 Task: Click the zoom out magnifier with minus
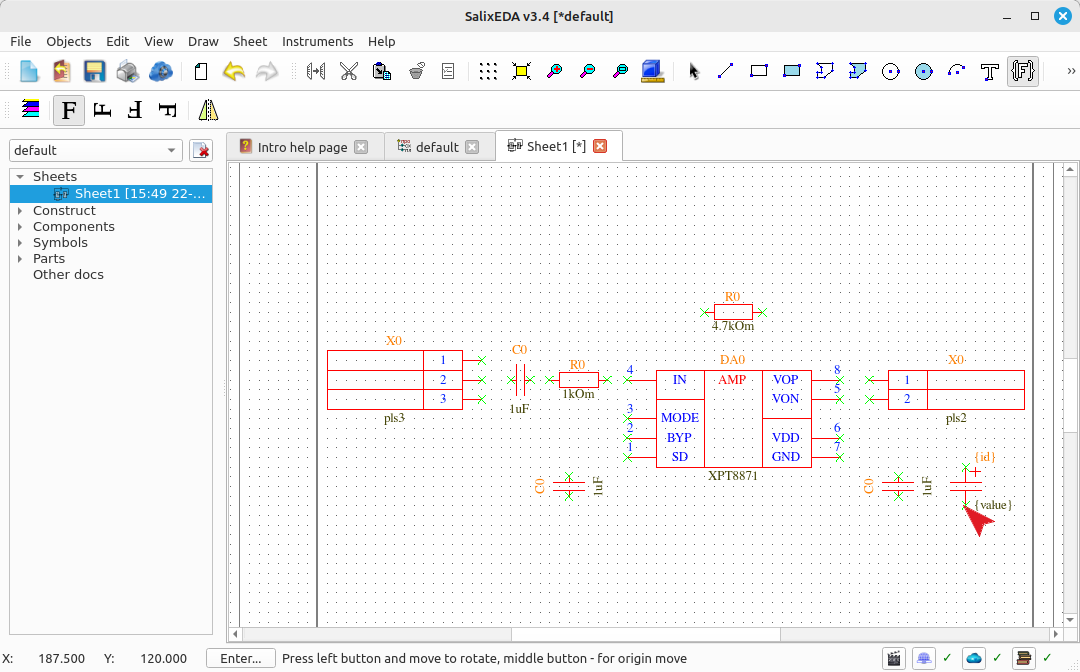tap(588, 71)
